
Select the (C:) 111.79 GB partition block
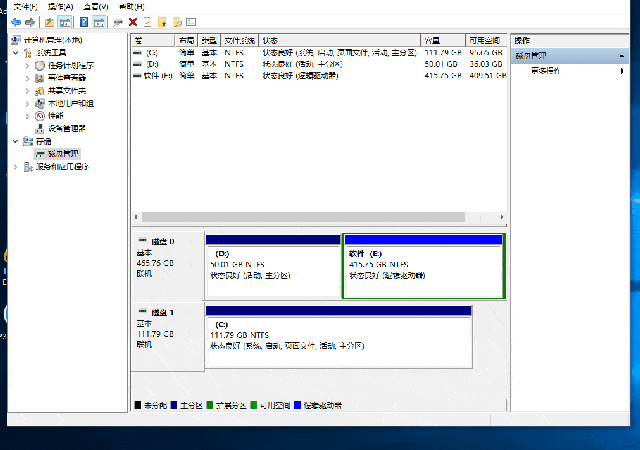point(339,337)
